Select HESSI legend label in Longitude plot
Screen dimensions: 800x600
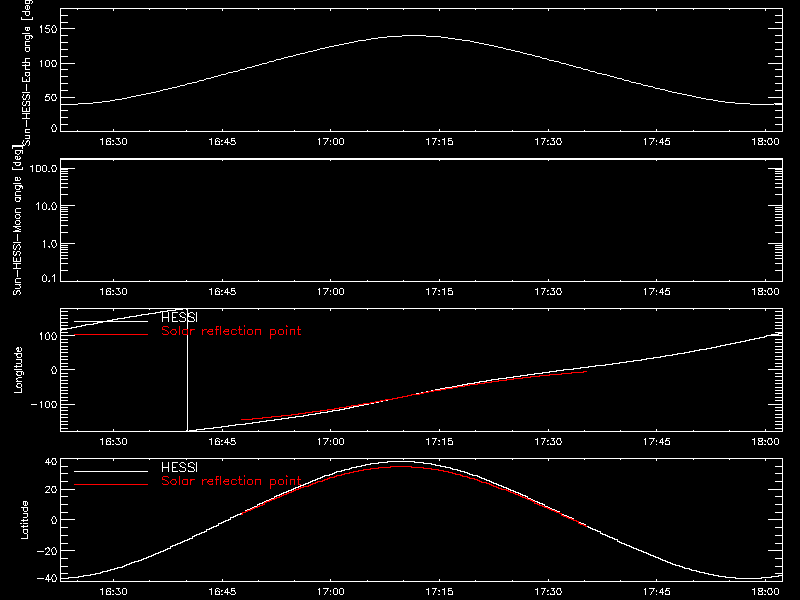179,317
